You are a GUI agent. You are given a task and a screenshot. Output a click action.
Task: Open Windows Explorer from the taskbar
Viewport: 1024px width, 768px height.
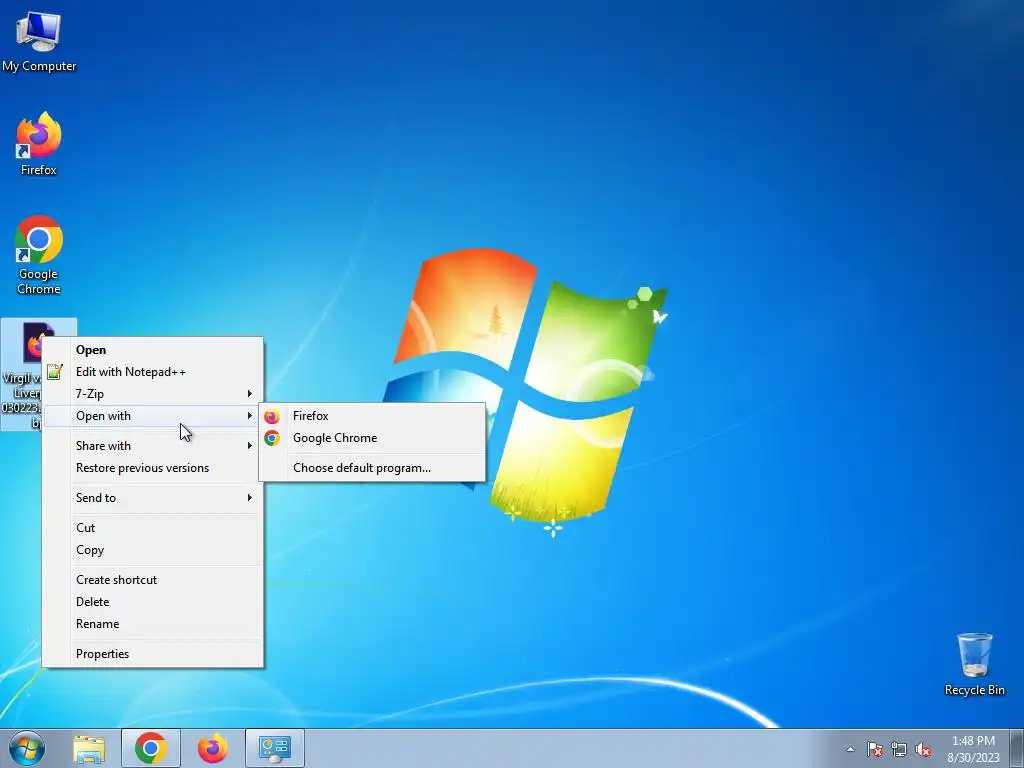point(89,749)
